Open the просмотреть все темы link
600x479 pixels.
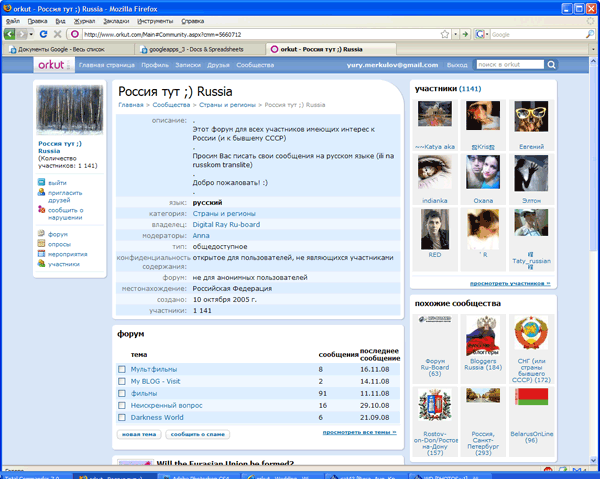(x=359, y=432)
